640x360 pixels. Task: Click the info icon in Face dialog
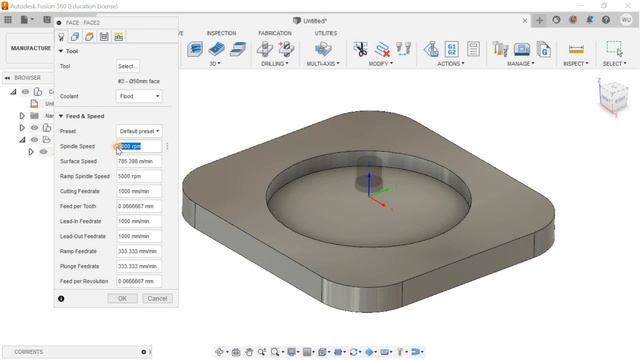point(61,299)
